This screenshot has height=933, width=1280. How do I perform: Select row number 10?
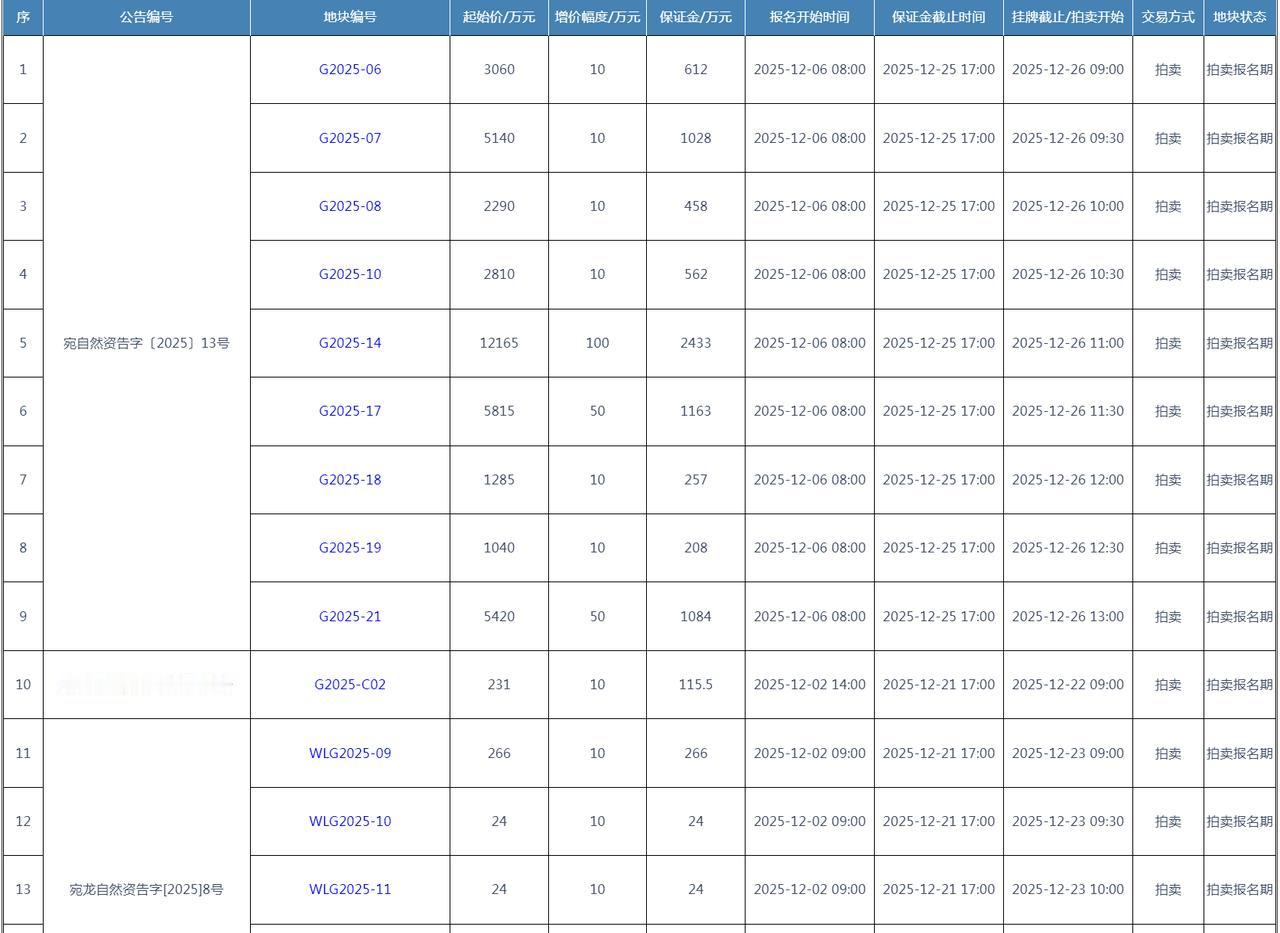23,685
